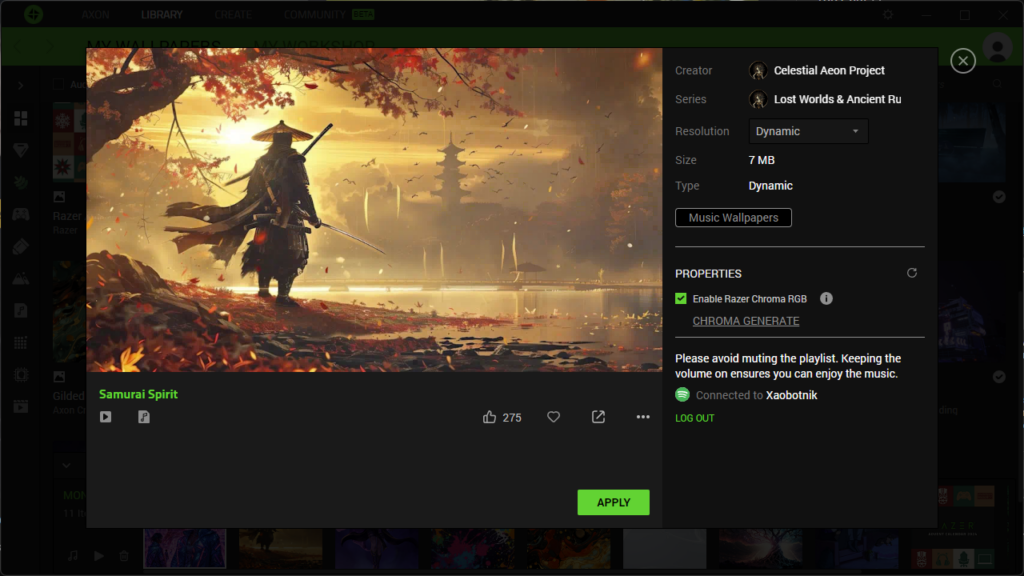Select the MY WALLPAPERS sub-tab
Image resolution: width=1024 pixels, height=576 pixels.
tap(153, 44)
